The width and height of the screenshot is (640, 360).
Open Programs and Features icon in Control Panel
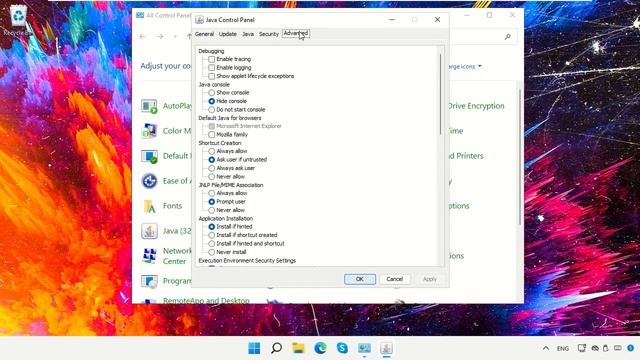tap(149, 281)
